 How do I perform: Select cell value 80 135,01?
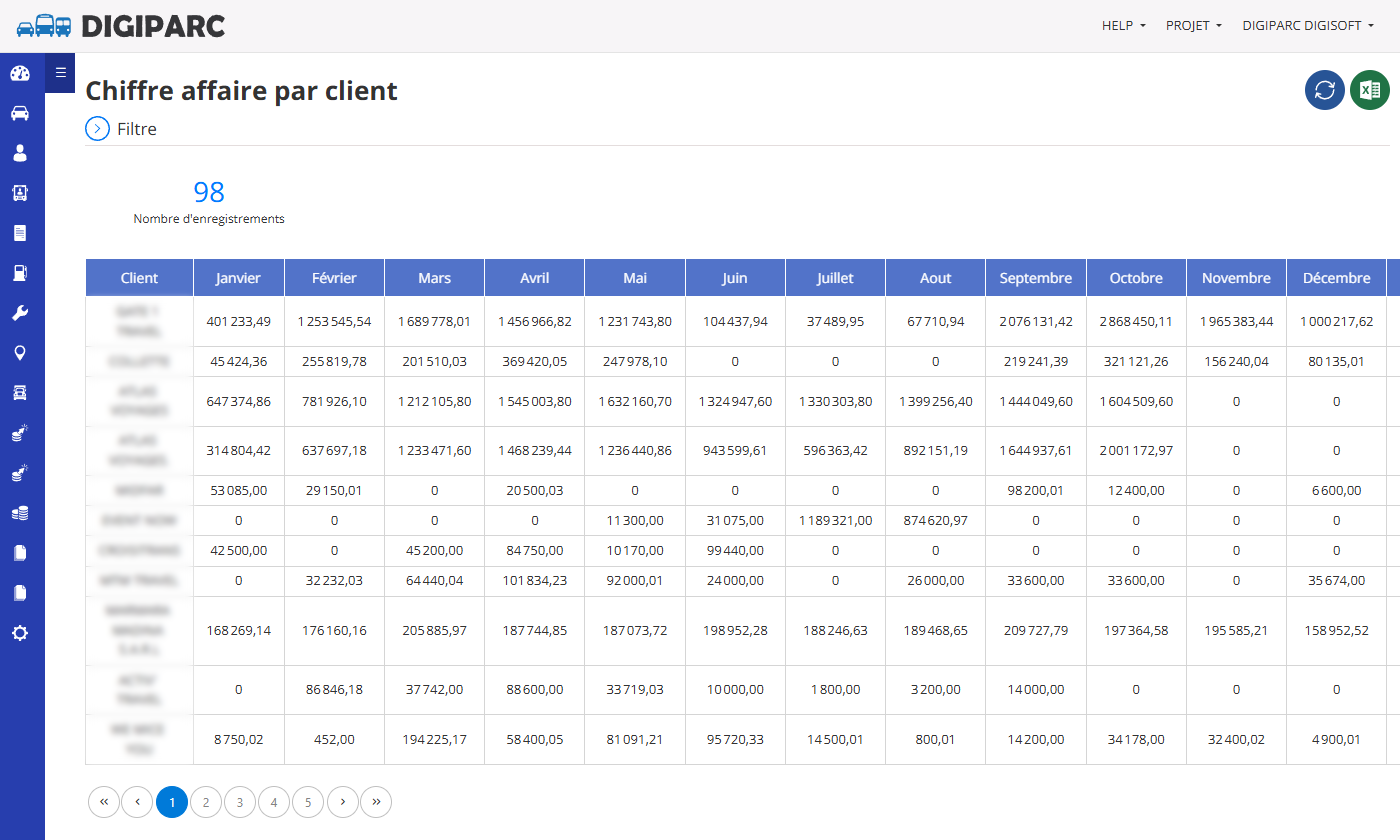point(1336,361)
